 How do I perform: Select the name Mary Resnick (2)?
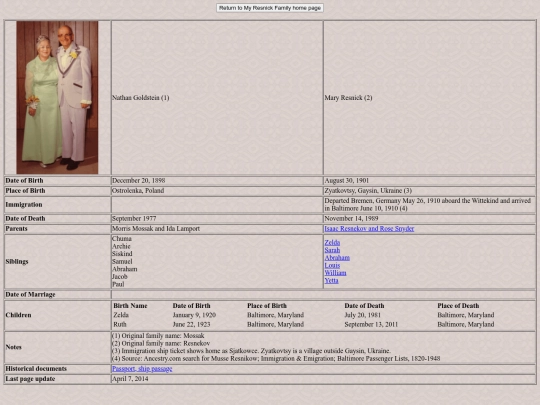348,98
